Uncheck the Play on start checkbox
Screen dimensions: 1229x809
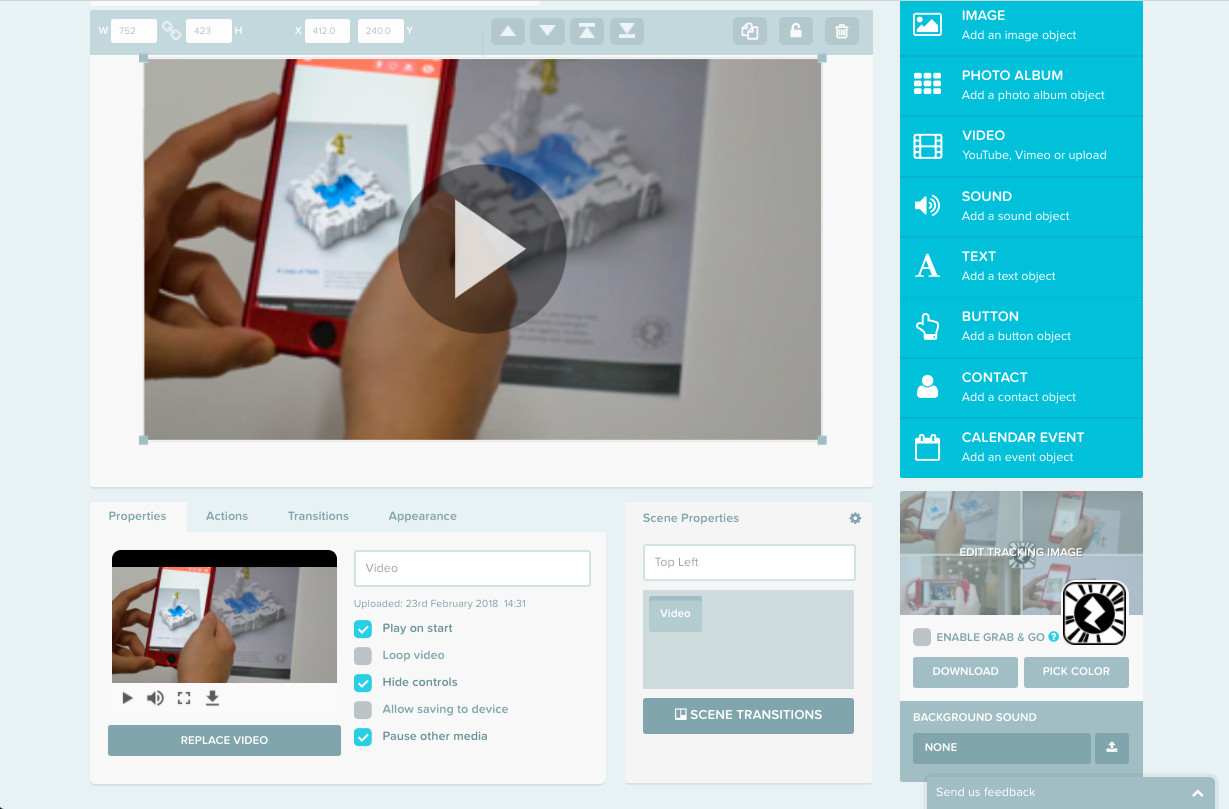pos(363,629)
